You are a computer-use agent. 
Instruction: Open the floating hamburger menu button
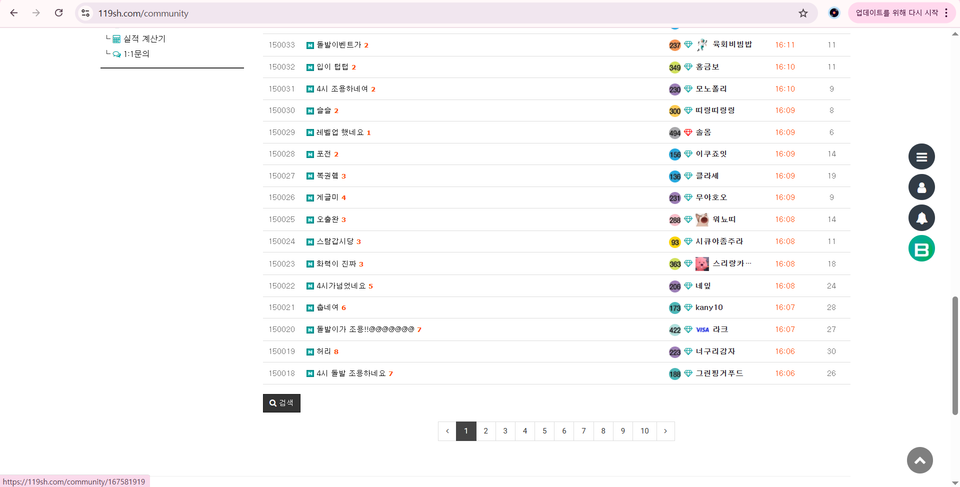tap(921, 156)
